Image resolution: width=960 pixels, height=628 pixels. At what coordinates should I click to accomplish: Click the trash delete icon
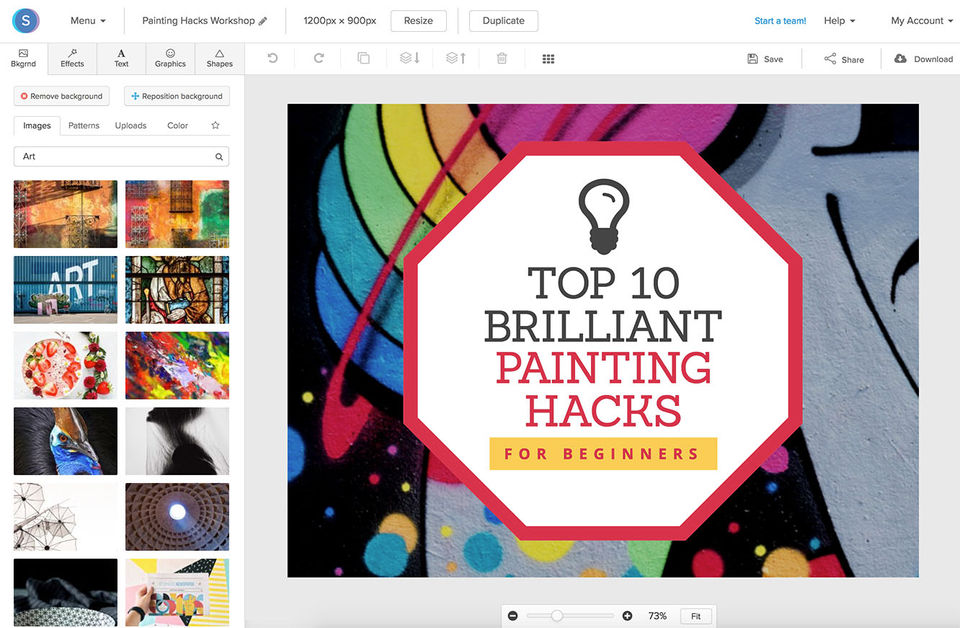tap(502, 59)
